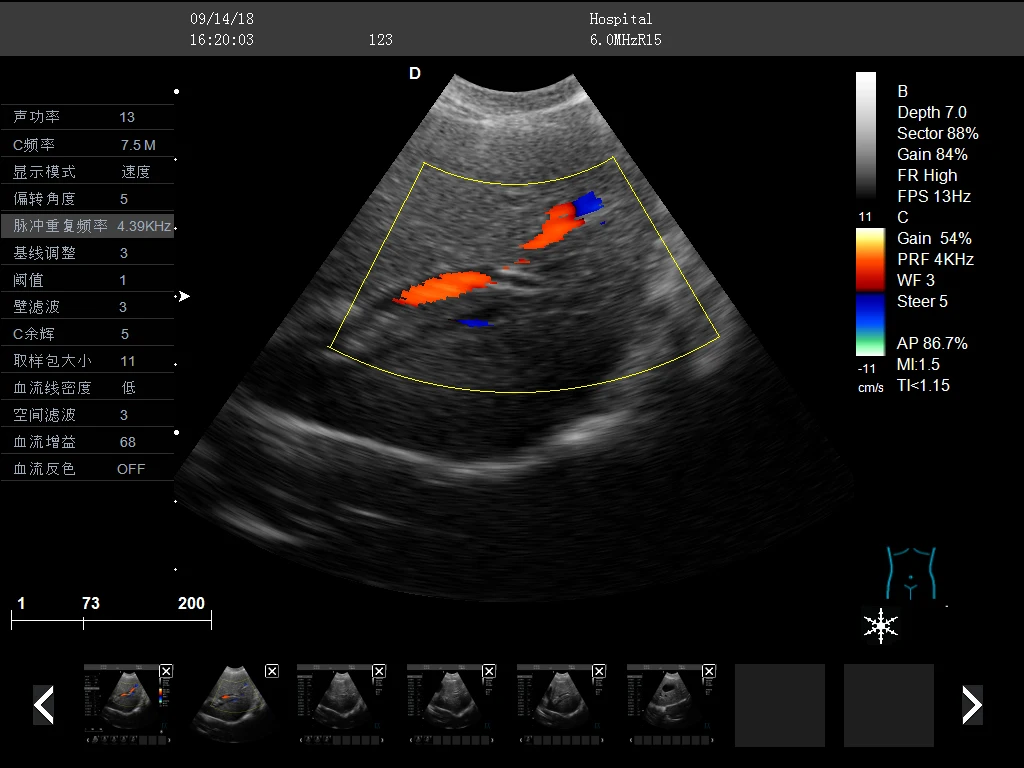Close the last saved thumbnail with X
This screenshot has width=1024, height=768.
click(x=708, y=671)
